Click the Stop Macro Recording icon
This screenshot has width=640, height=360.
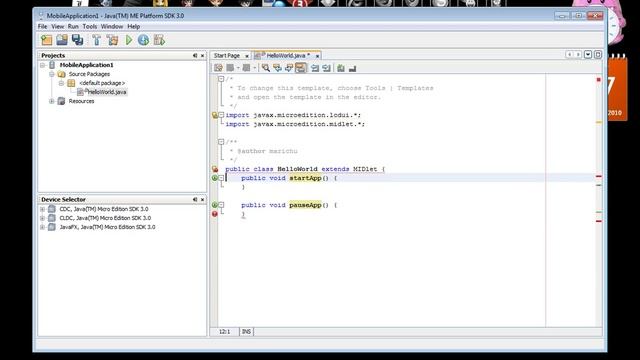352,68
